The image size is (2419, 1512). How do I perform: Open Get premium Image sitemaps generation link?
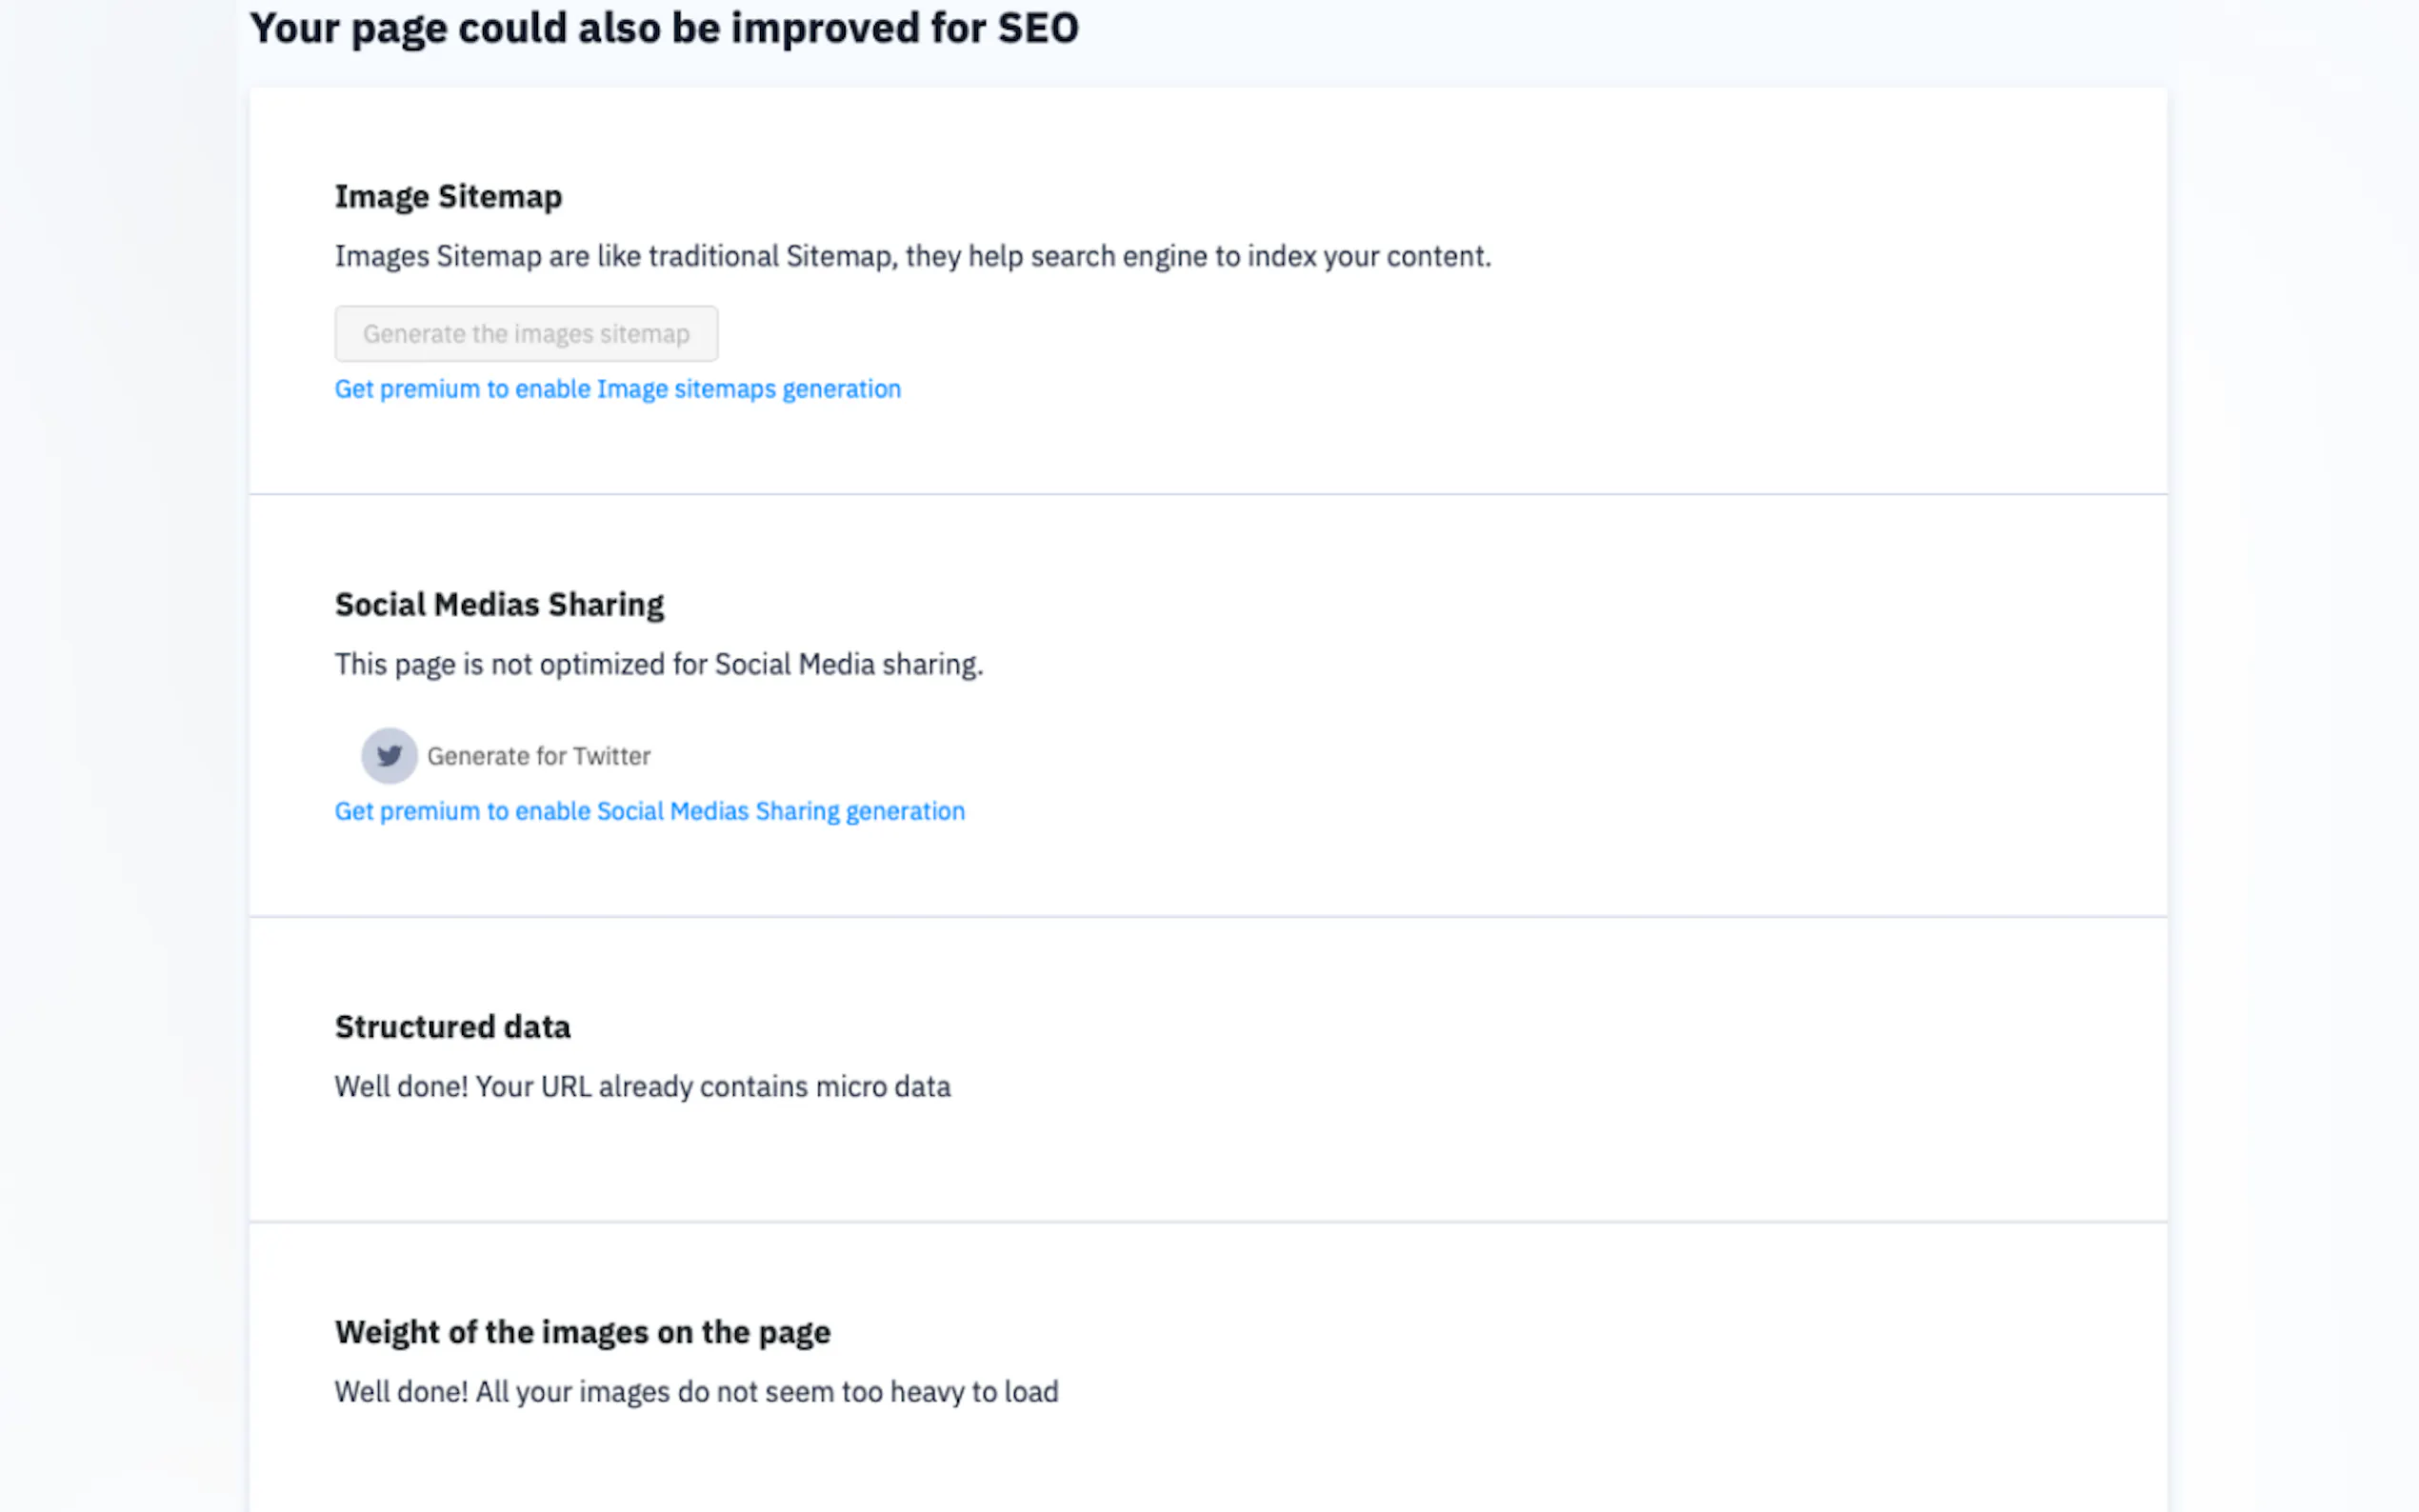point(617,389)
